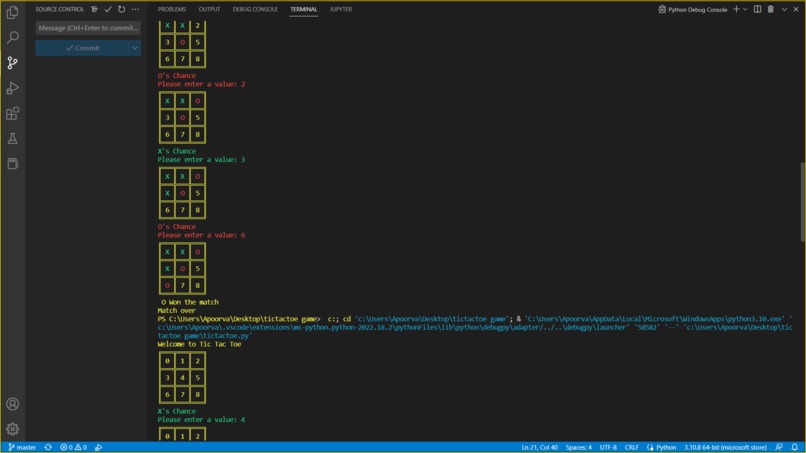Click the view as tree icon in Source Control
This screenshot has height=453, width=806.
[x=95, y=9]
